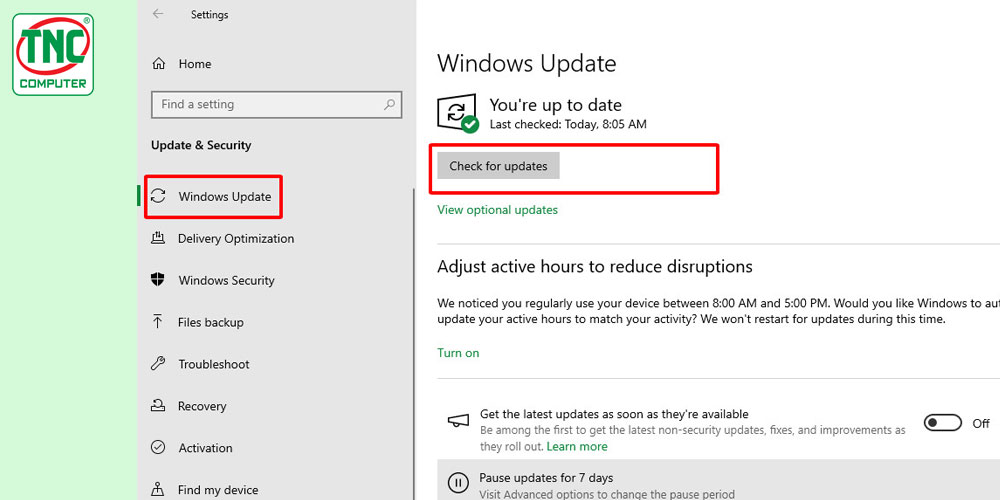Open Troubleshoot section

point(214,364)
